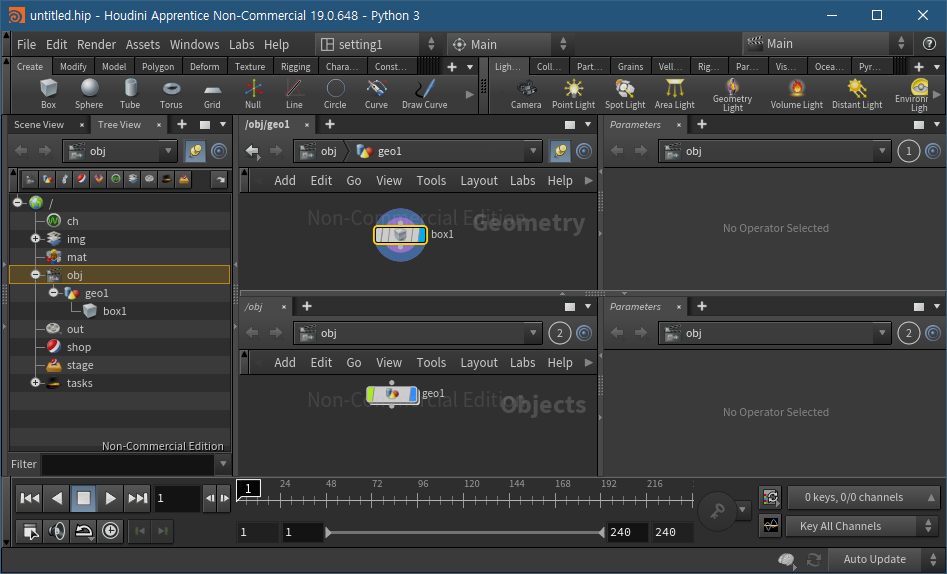The width and height of the screenshot is (947, 574).
Task: Open the File menu
Action: [x=26, y=44]
